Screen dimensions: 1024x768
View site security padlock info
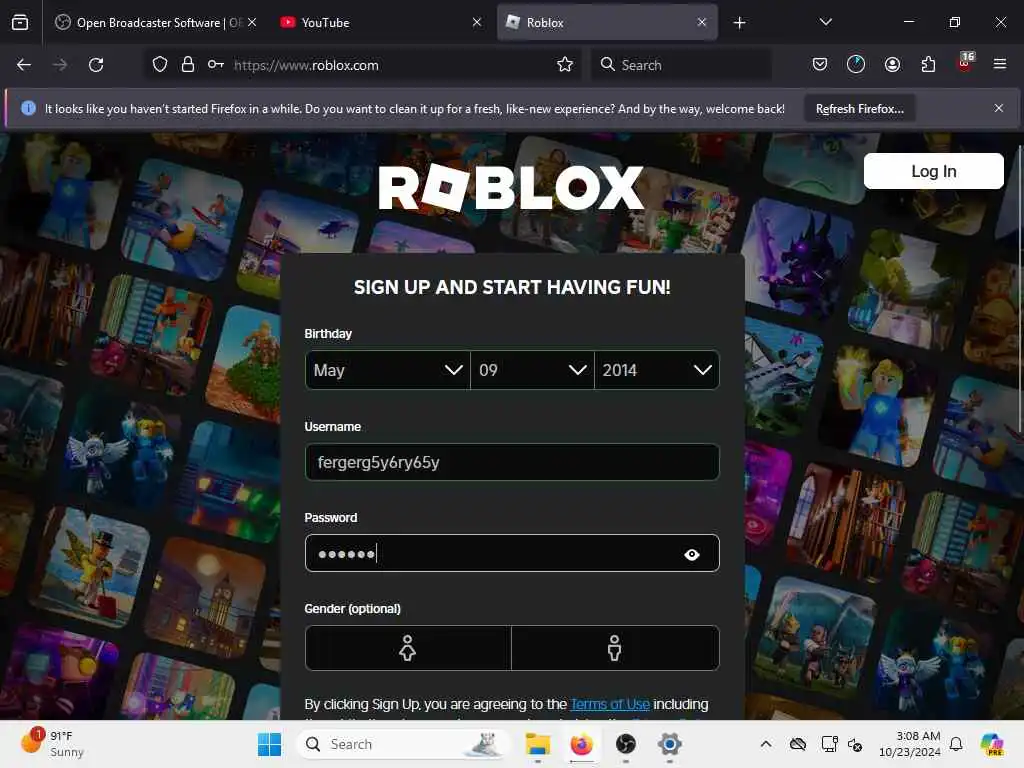pos(188,65)
